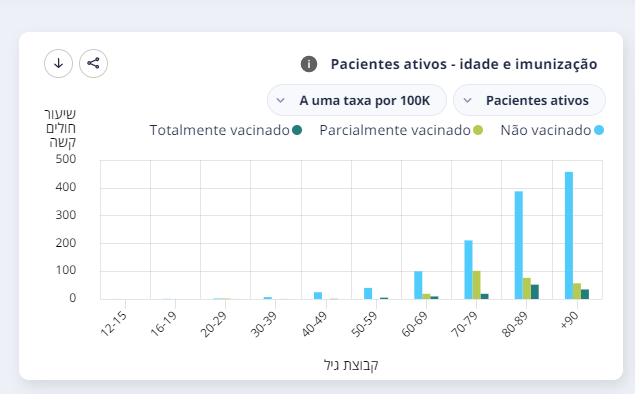
Task: Click the blue unvaccinated bar for 70-79
Action: coord(469,270)
